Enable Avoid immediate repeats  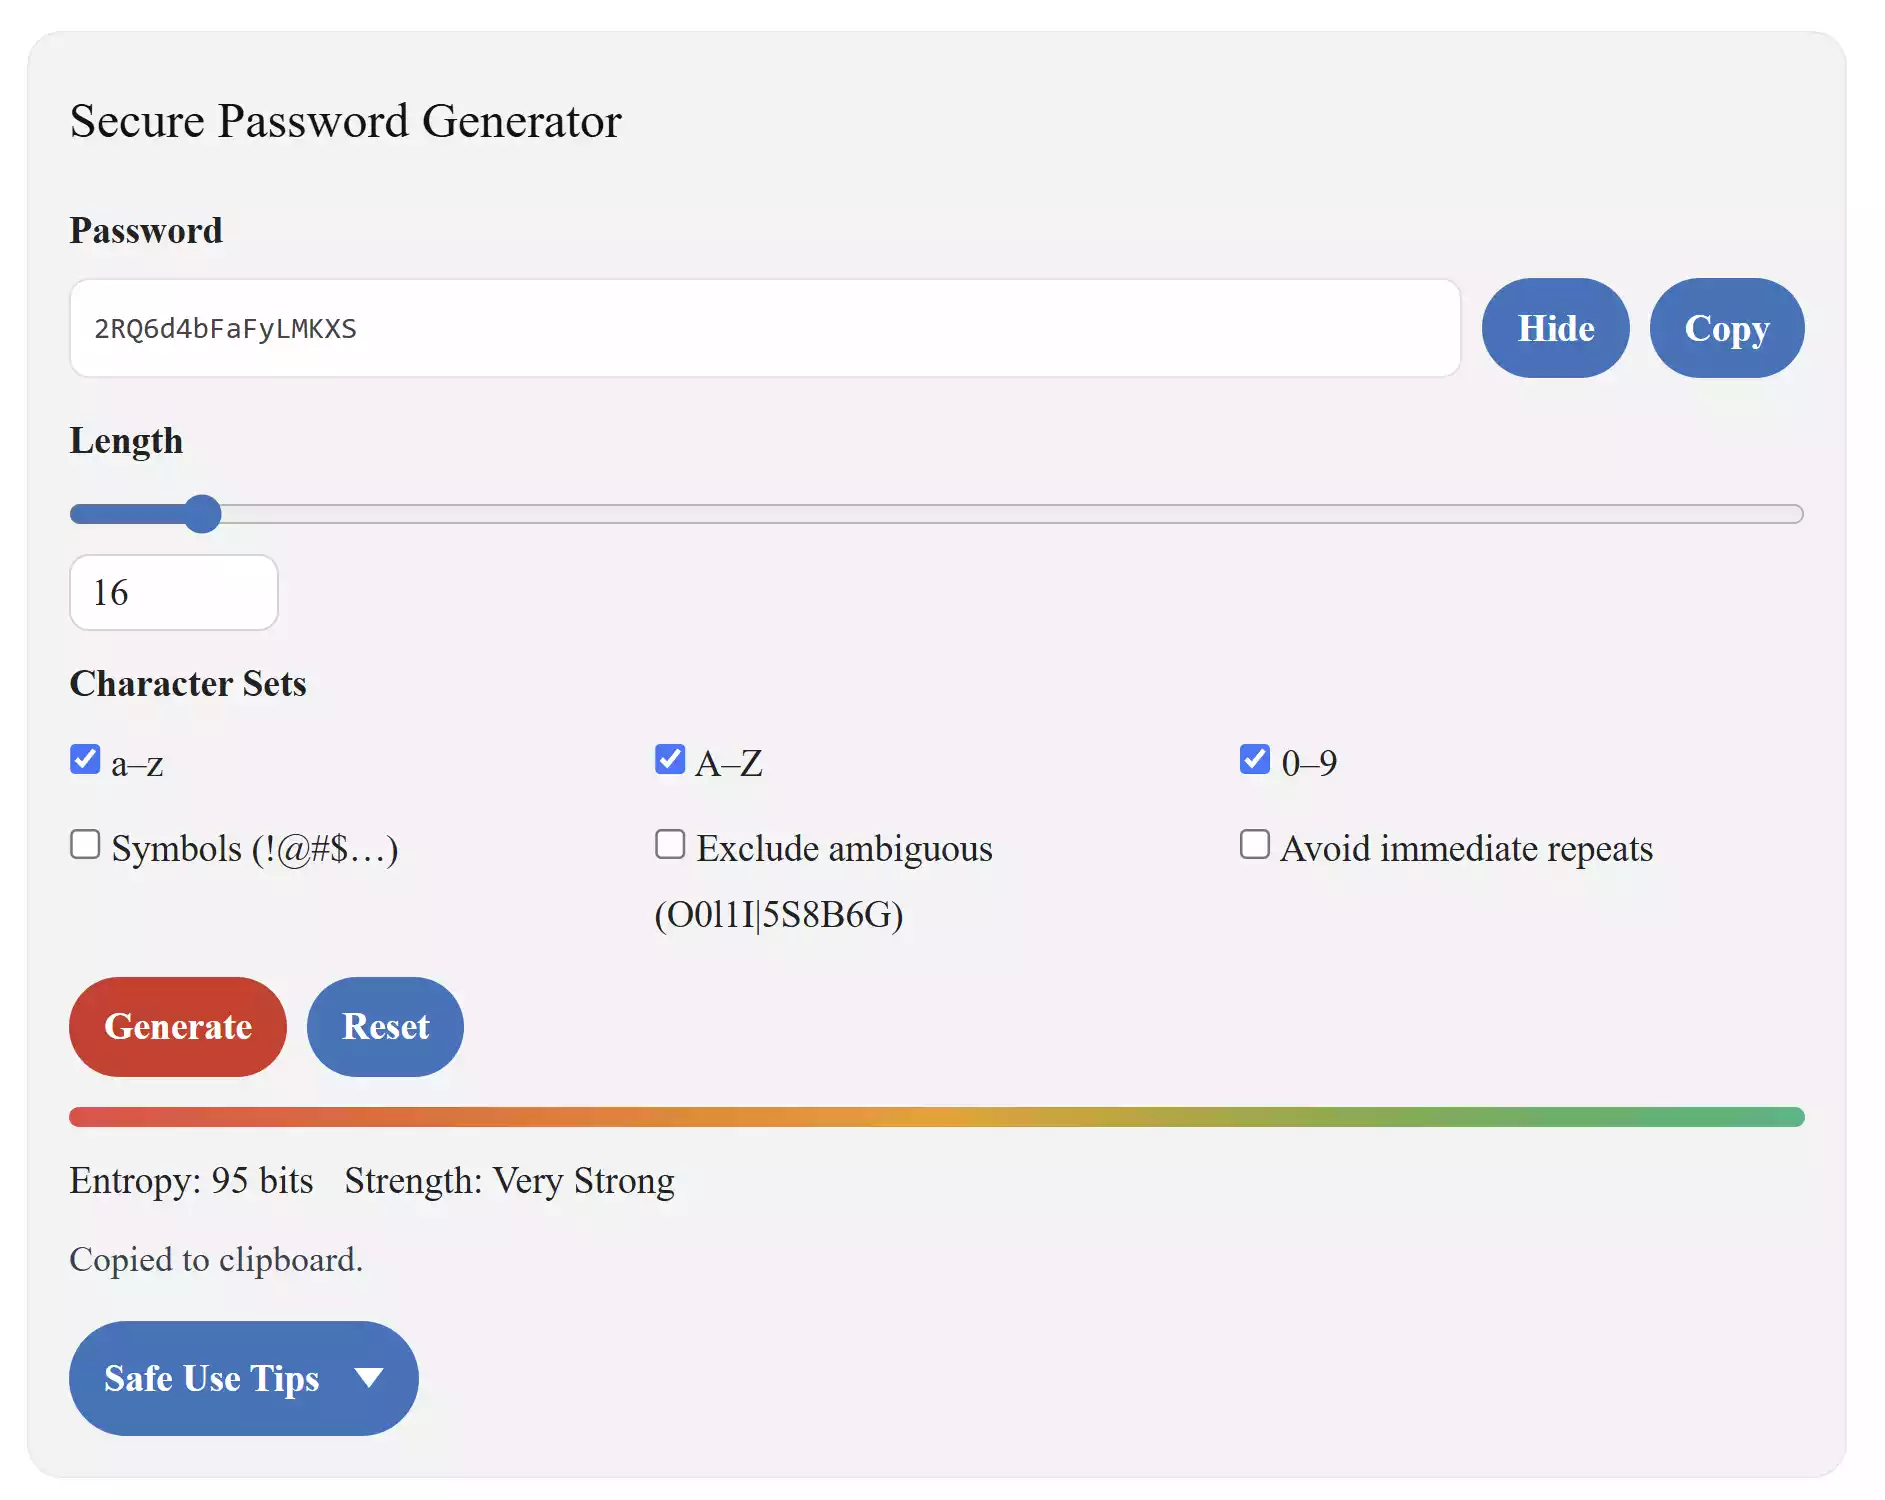(x=1254, y=844)
